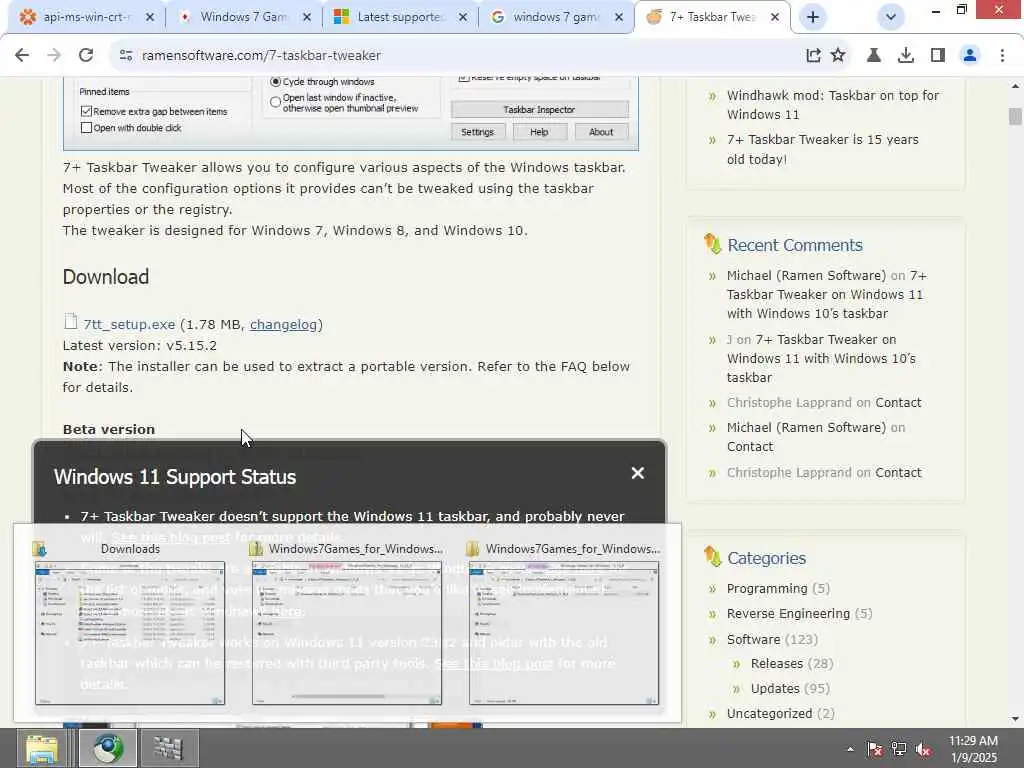Click the share page icon in address bar

[813, 56]
